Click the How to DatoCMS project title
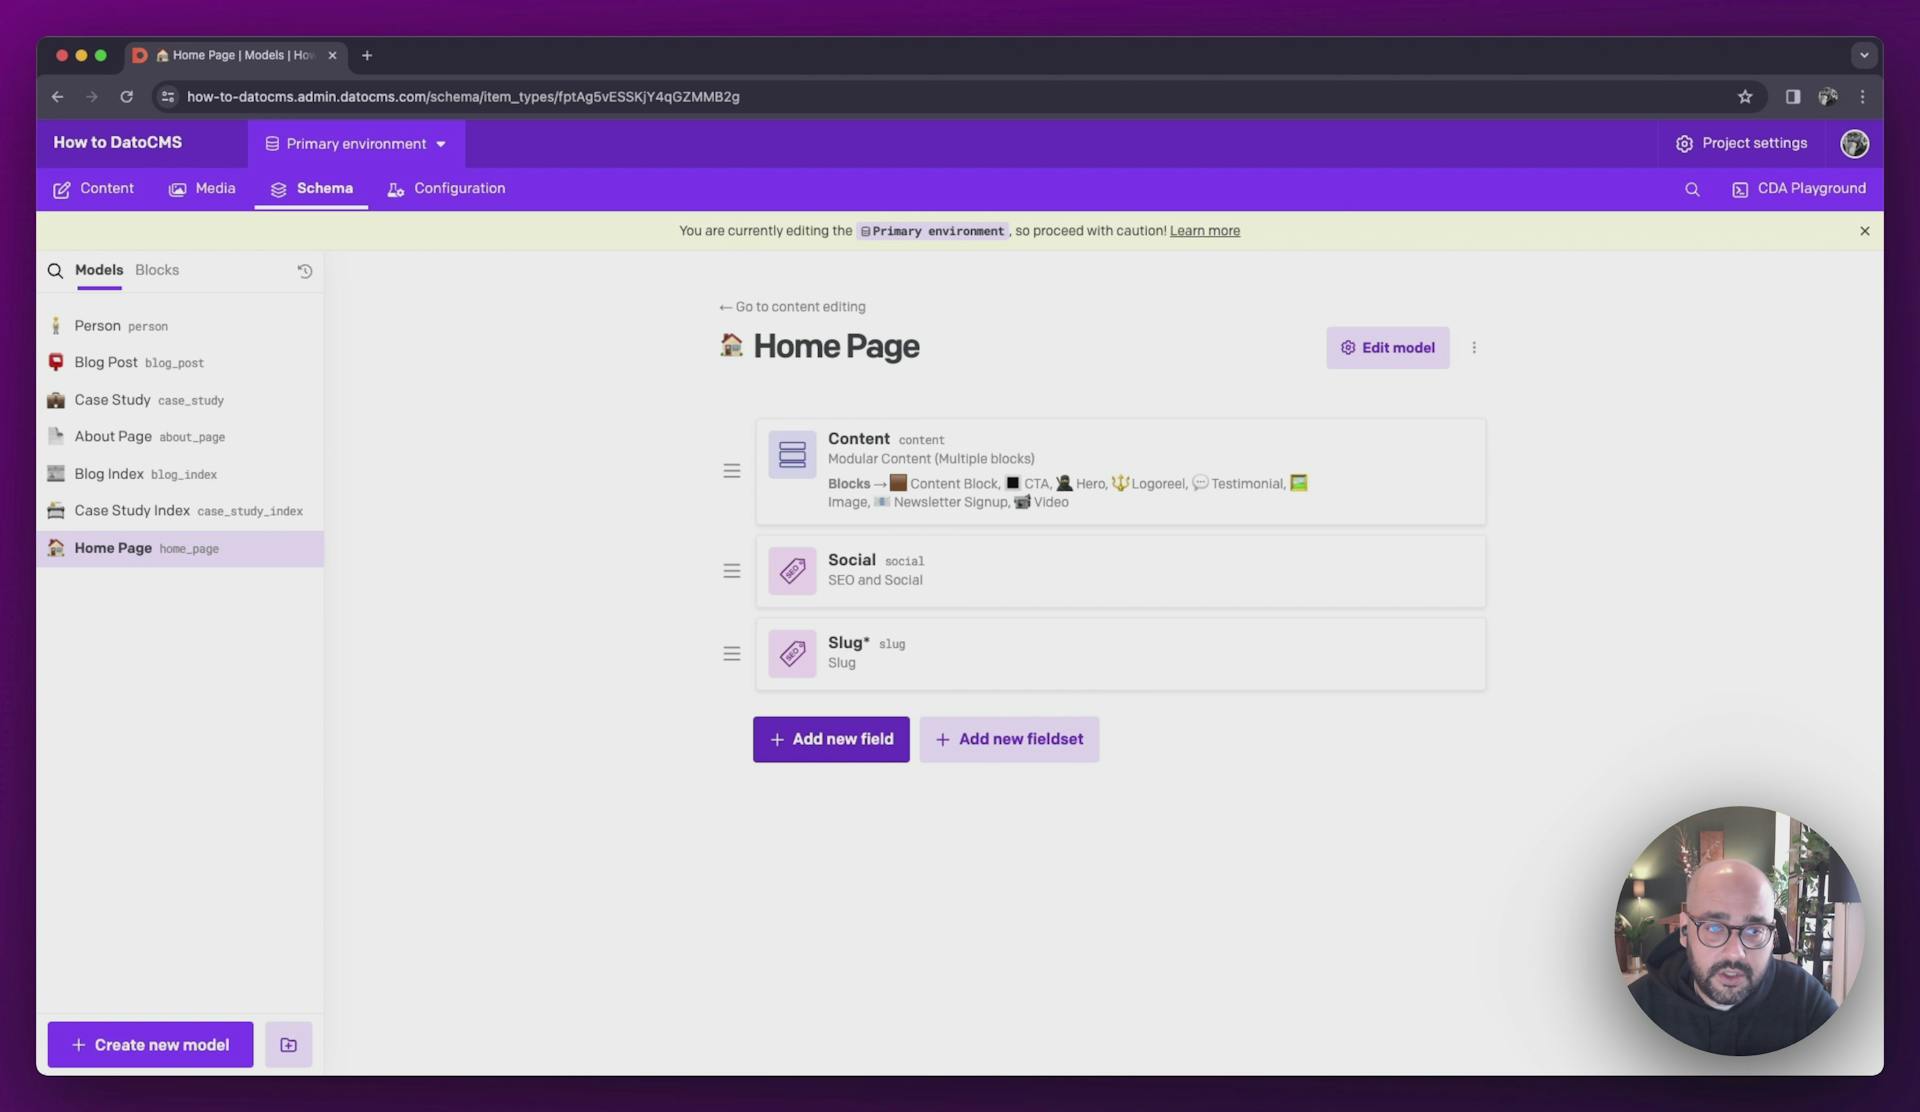The height and width of the screenshot is (1112, 1920). pos(118,143)
